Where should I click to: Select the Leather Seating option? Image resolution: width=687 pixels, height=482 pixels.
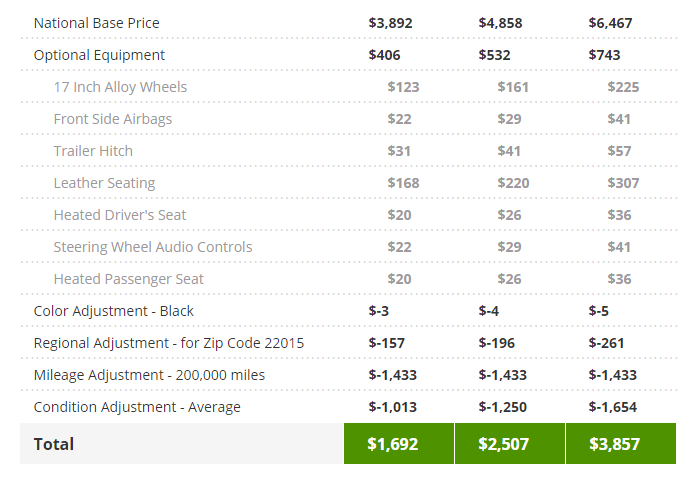tap(104, 183)
